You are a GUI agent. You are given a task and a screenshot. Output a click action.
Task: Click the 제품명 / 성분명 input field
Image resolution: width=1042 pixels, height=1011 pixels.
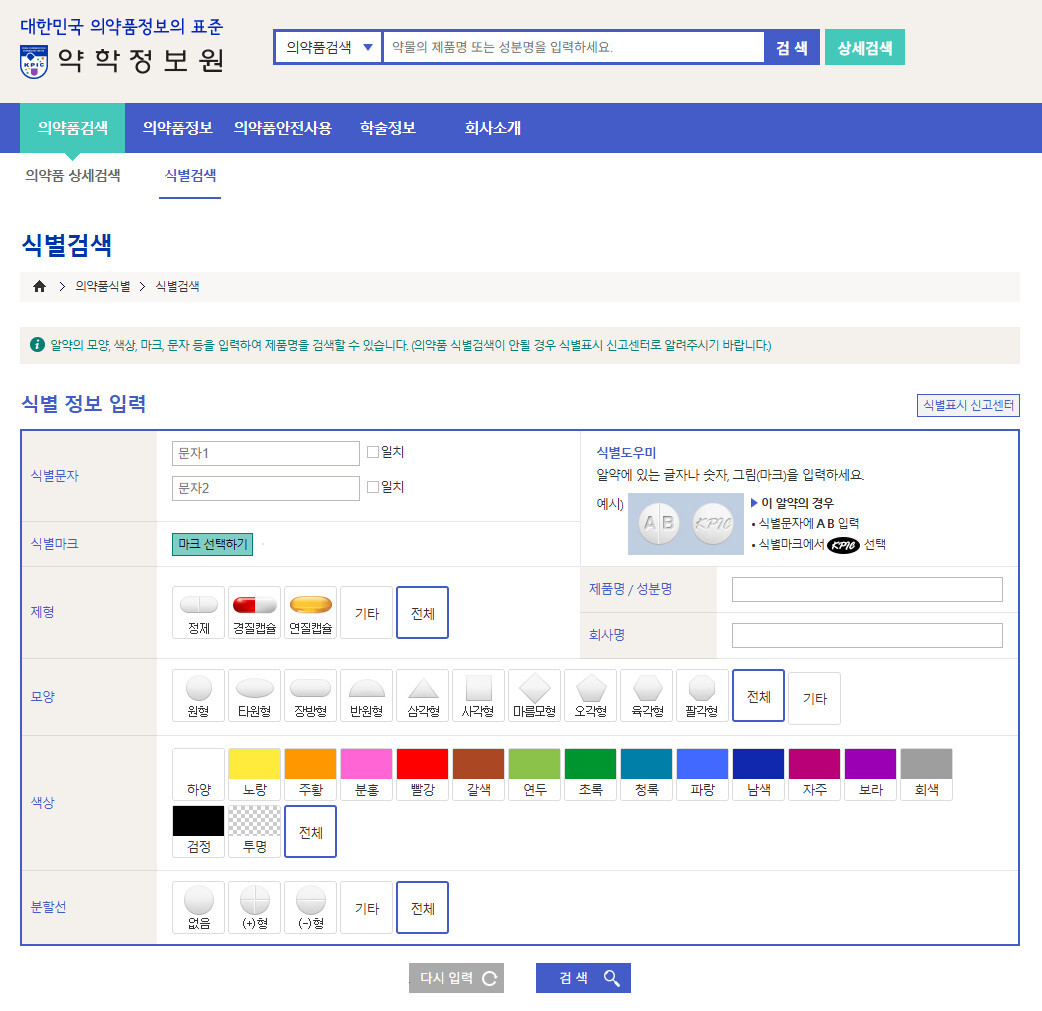tap(866, 589)
